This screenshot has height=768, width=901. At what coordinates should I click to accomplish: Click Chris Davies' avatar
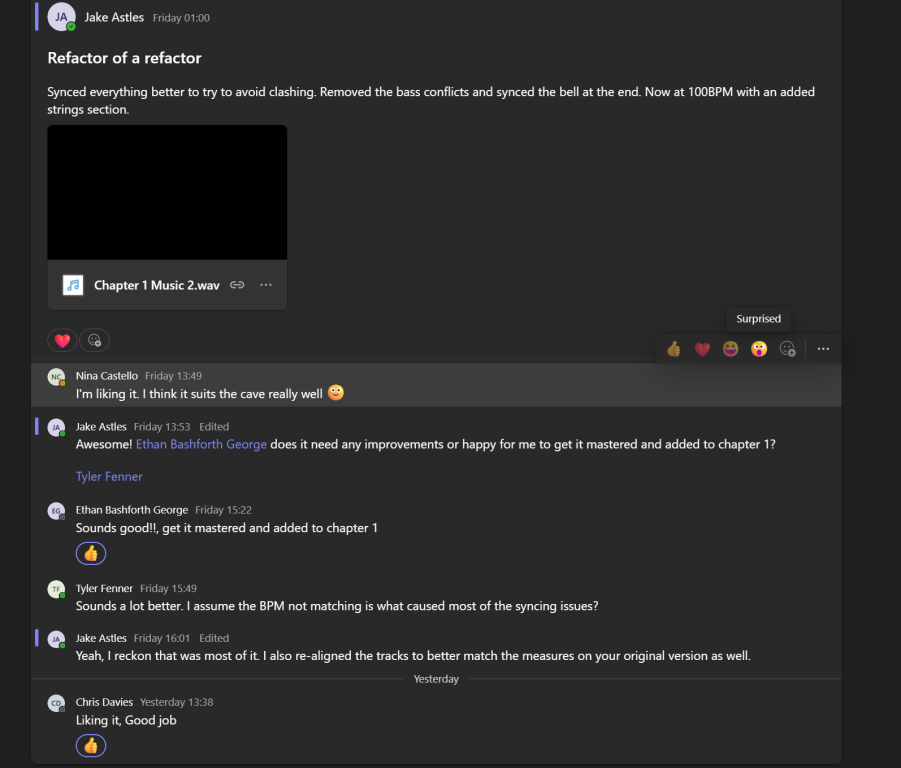56,703
